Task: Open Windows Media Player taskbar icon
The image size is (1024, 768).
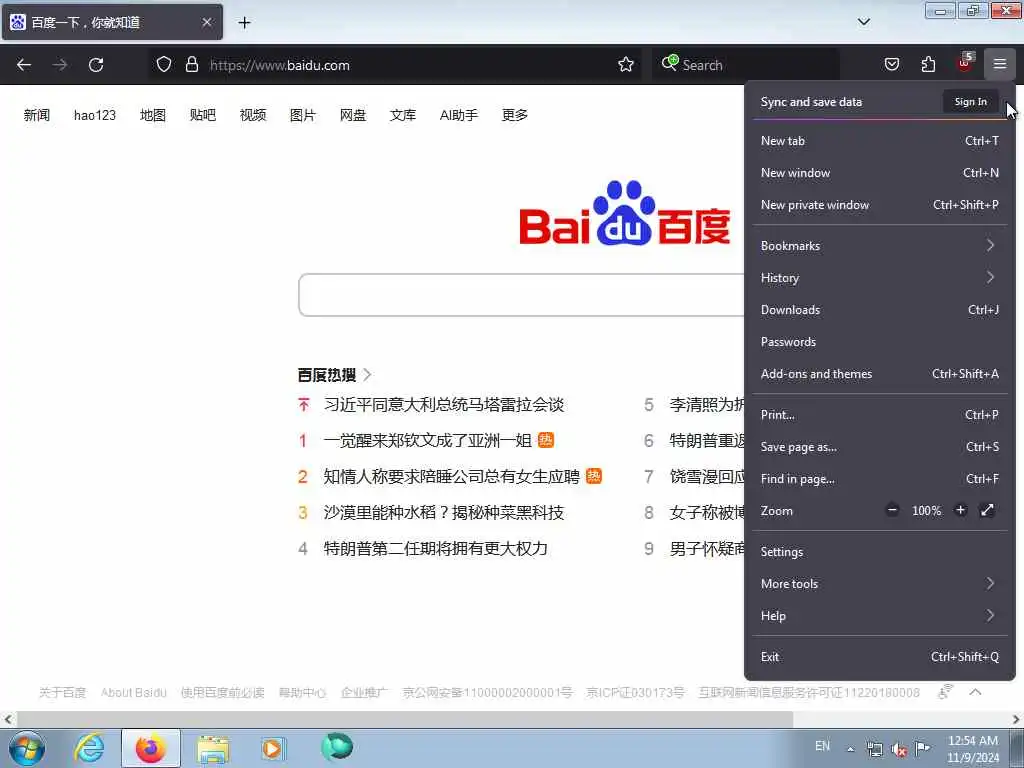Action: pos(272,748)
